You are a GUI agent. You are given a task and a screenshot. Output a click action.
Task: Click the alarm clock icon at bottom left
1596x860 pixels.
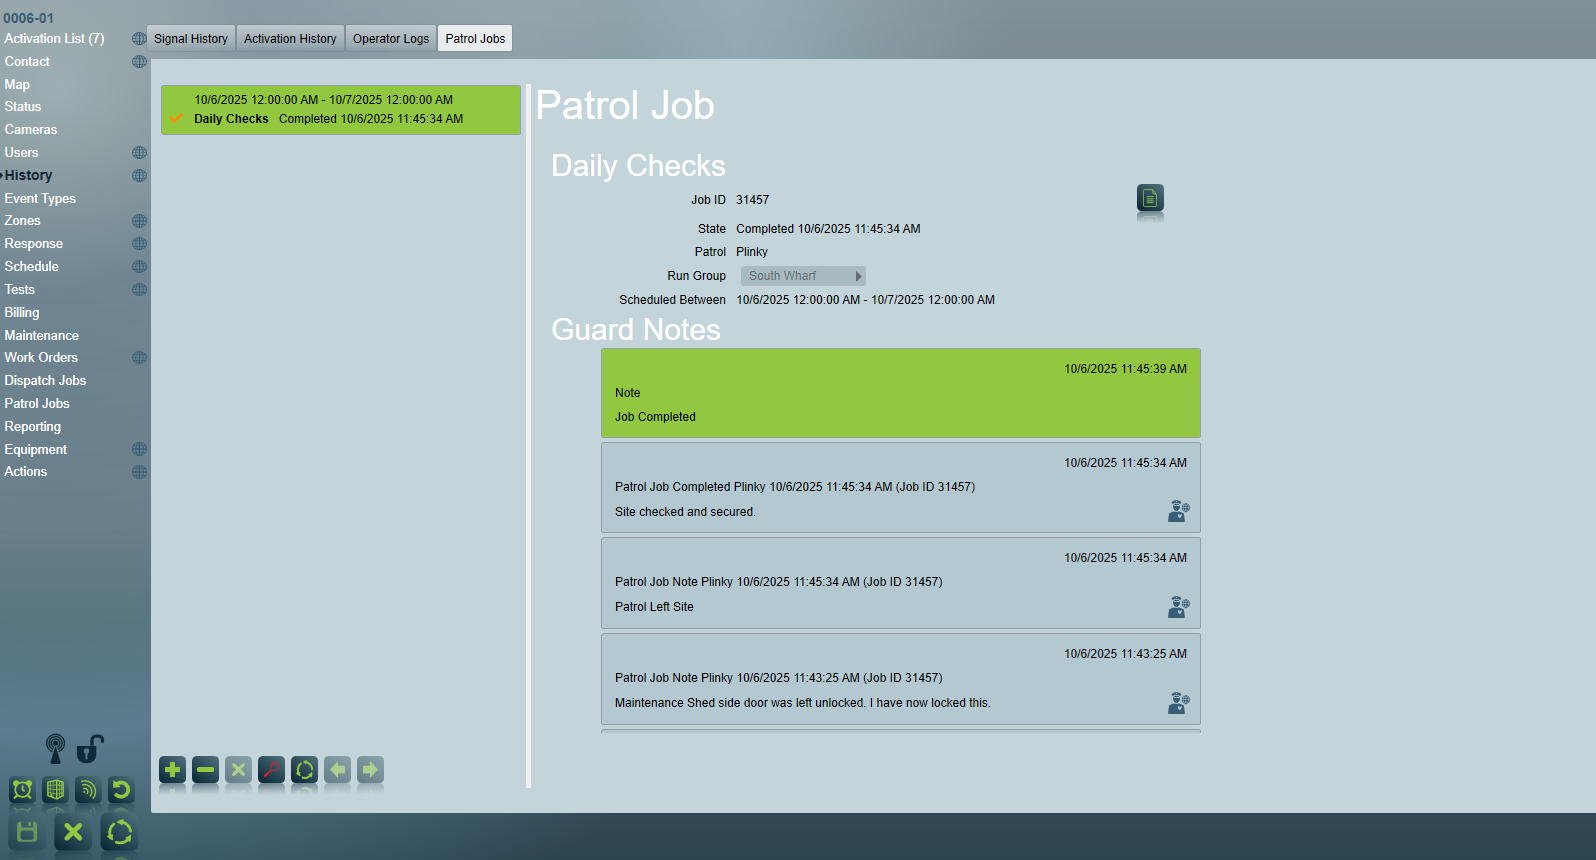[x=22, y=790]
